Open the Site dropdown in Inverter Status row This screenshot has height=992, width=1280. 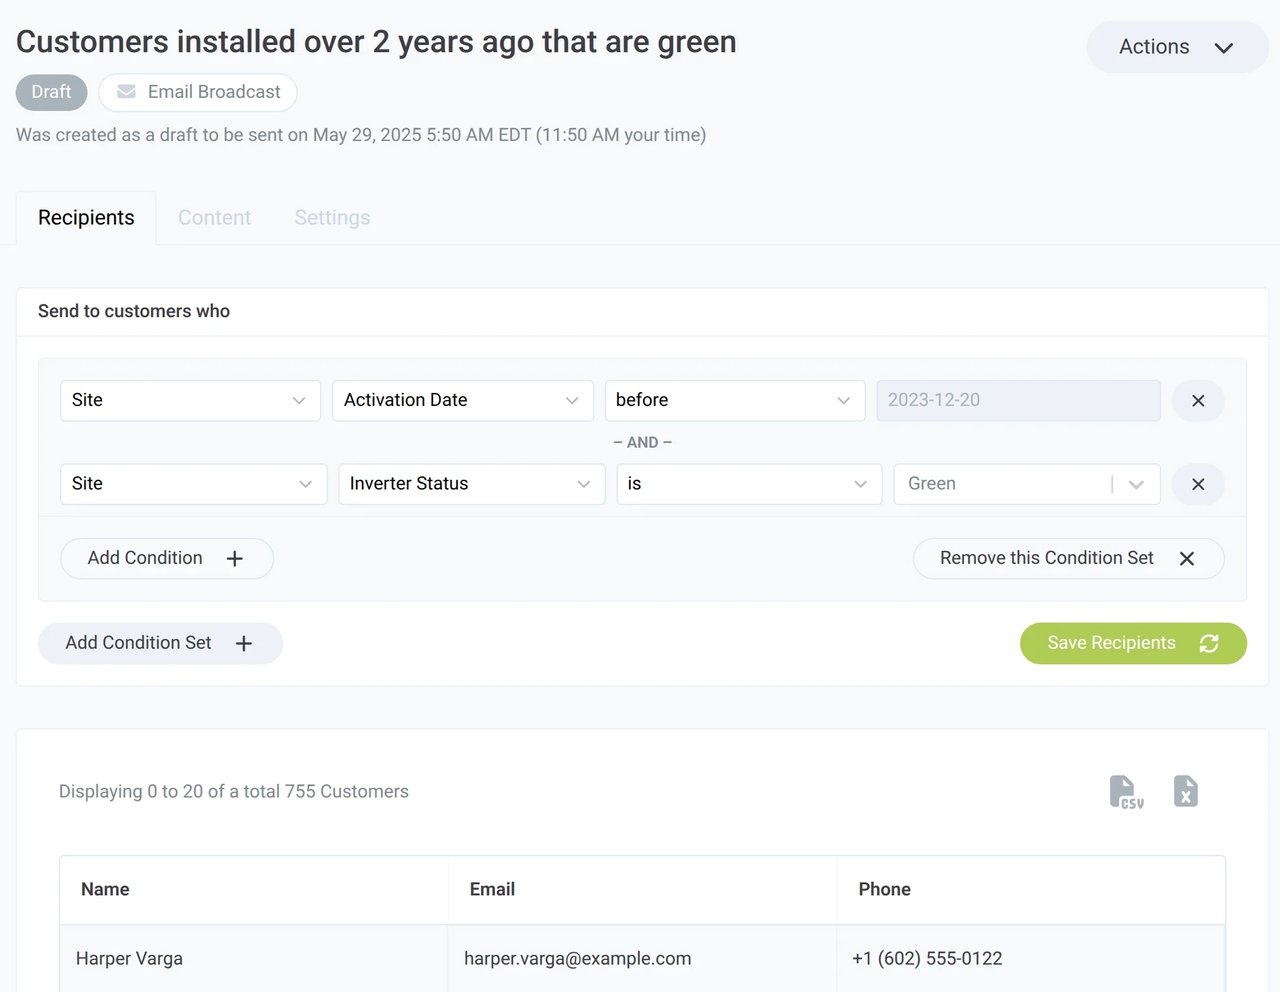pyautogui.click(x=193, y=484)
